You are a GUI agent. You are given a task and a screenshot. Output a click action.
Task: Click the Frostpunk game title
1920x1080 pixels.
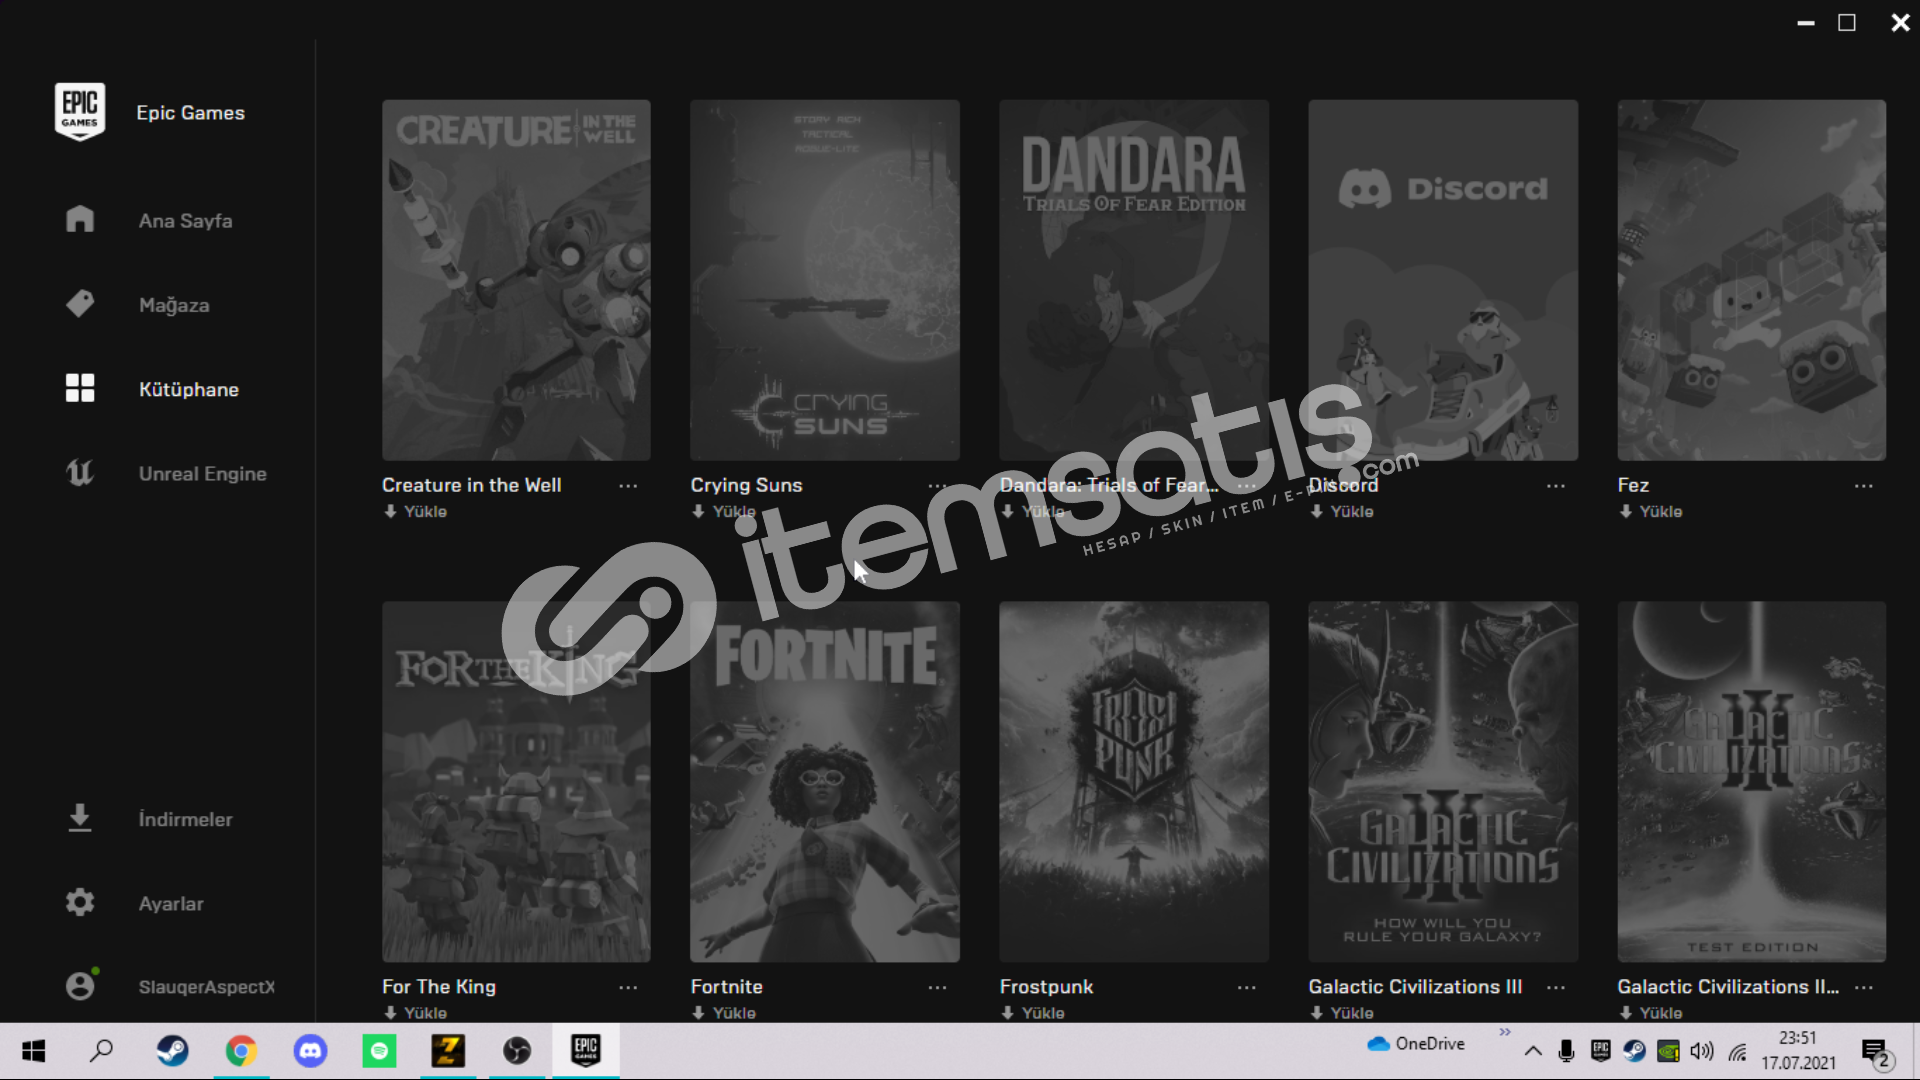tap(1046, 987)
